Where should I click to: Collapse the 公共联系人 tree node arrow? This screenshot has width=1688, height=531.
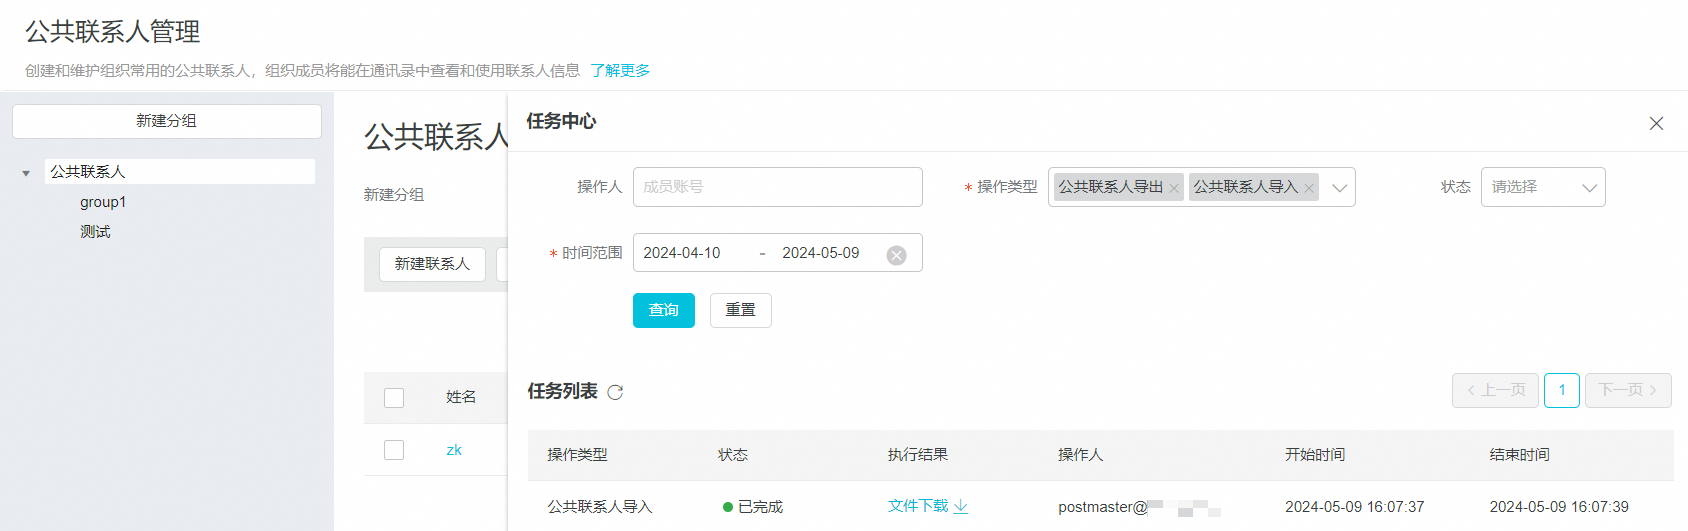pos(26,173)
